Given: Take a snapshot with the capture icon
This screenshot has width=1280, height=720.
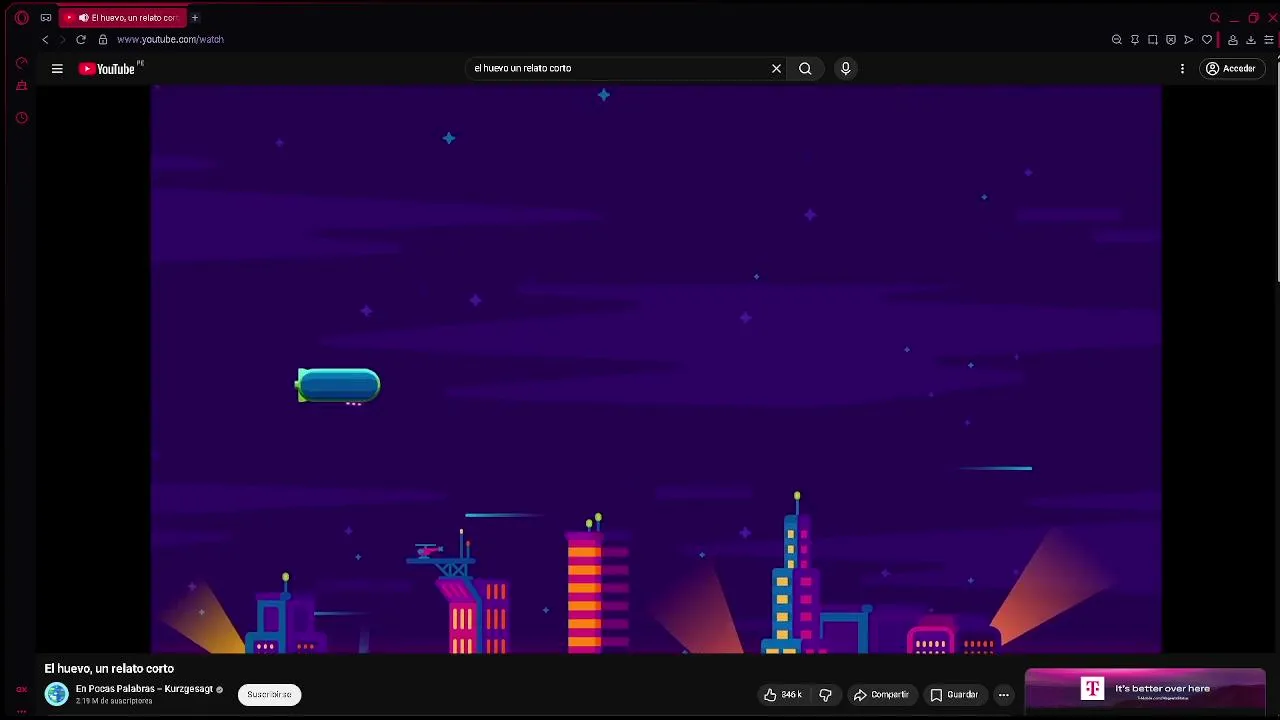Looking at the screenshot, I should 1153,40.
